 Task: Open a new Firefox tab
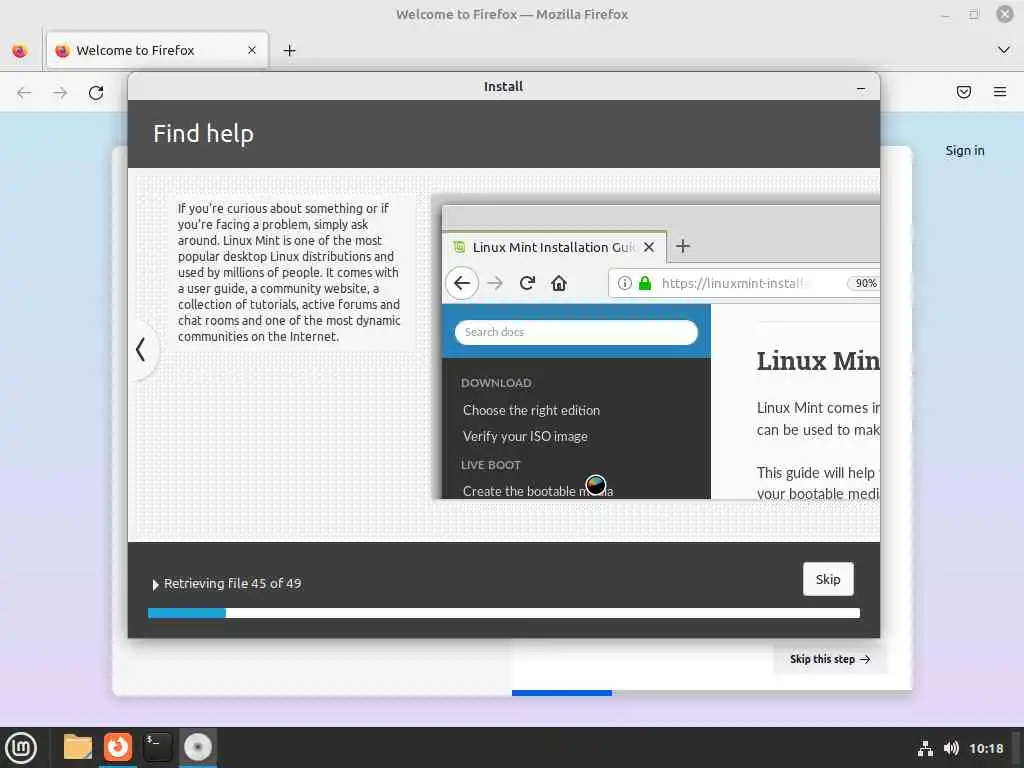tap(289, 50)
